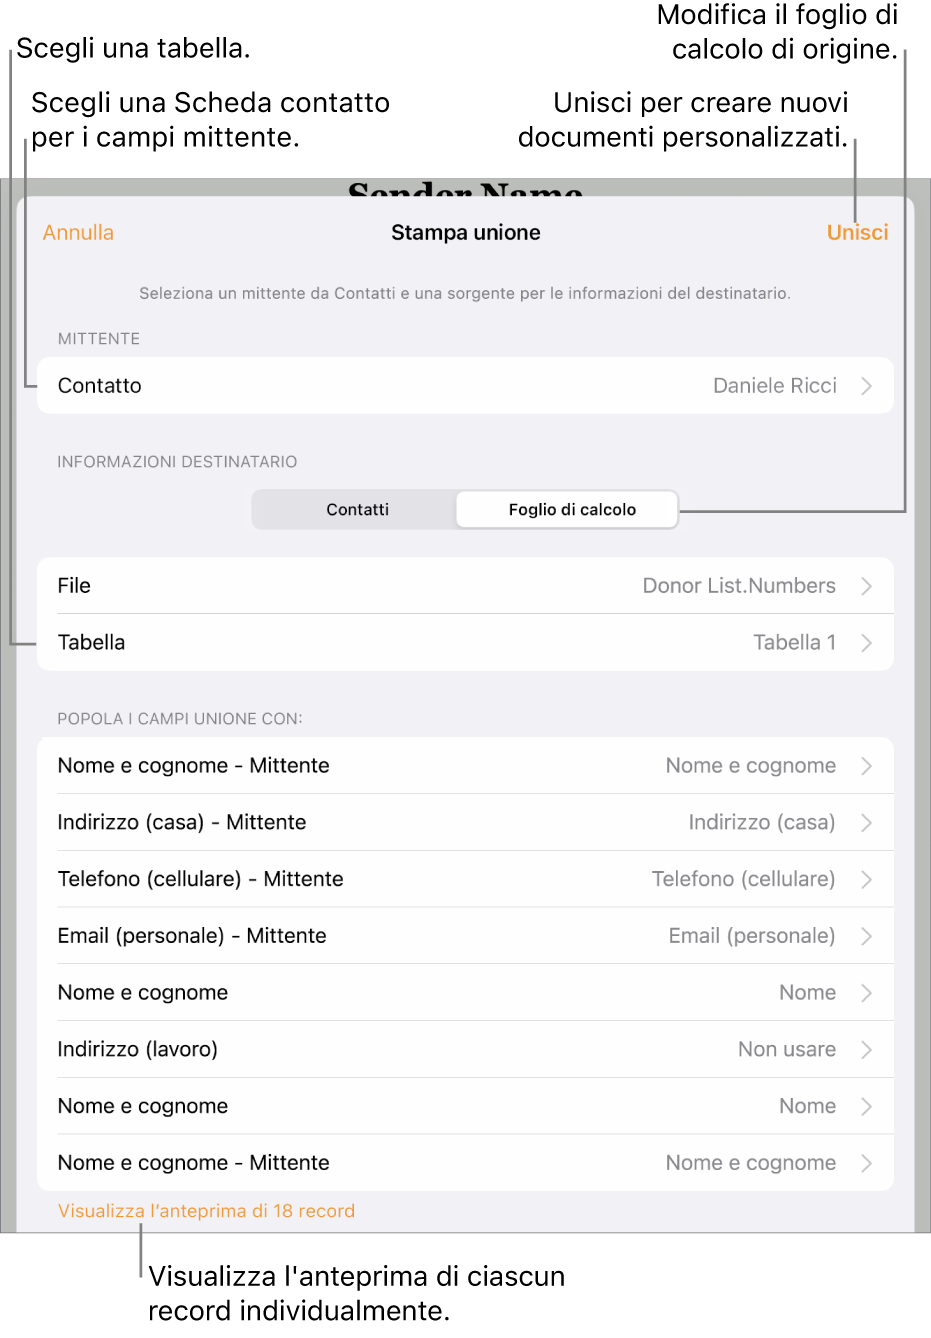The image size is (931, 1338).
Task: Open the Telefono (cellulare) - Mittente row
Action: (x=465, y=879)
